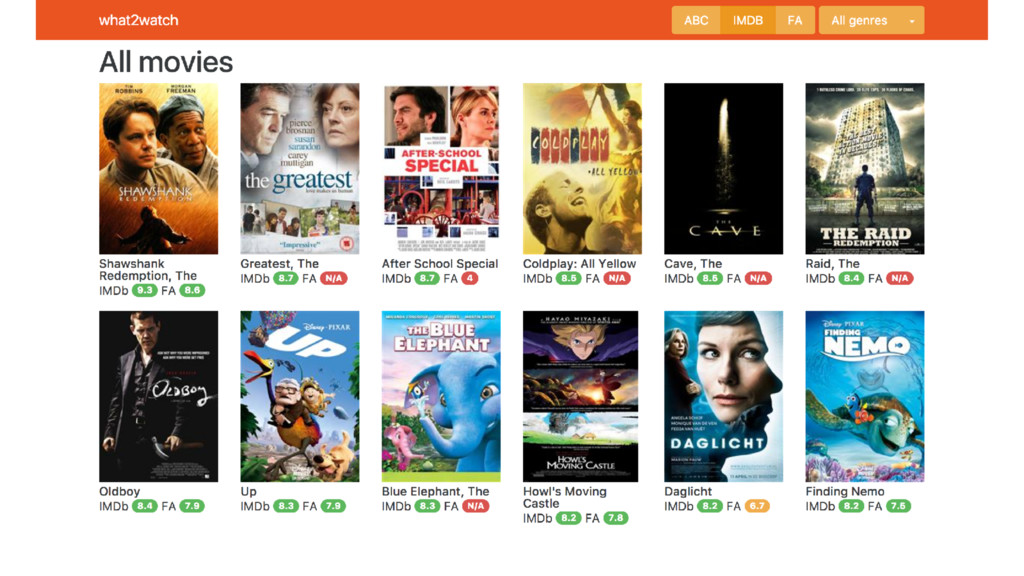Open The Raid Redemption poster
The height and width of the screenshot is (576, 1024).
point(865,168)
